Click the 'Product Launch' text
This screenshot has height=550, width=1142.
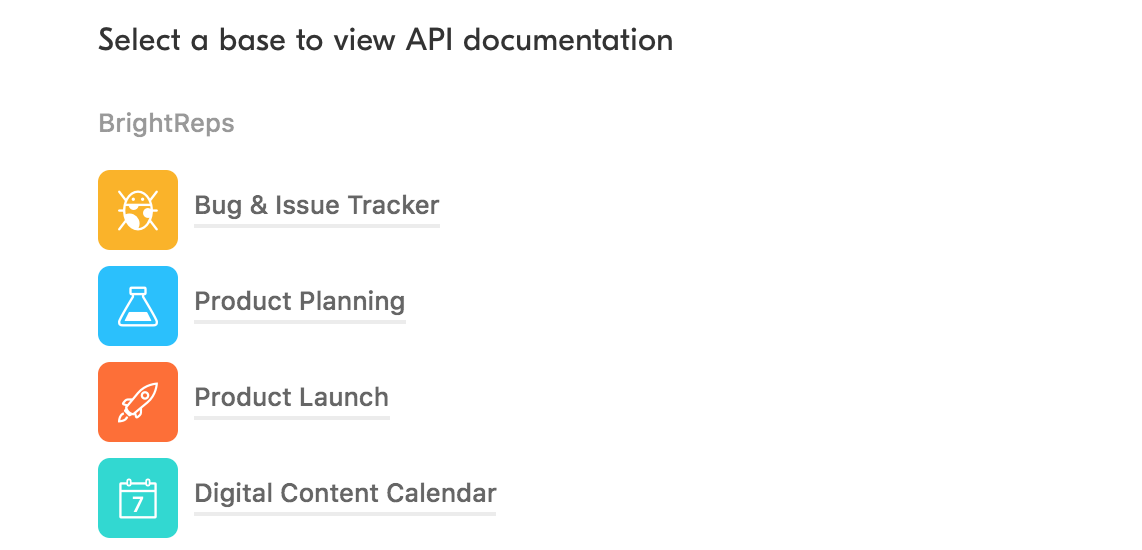pos(291,398)
